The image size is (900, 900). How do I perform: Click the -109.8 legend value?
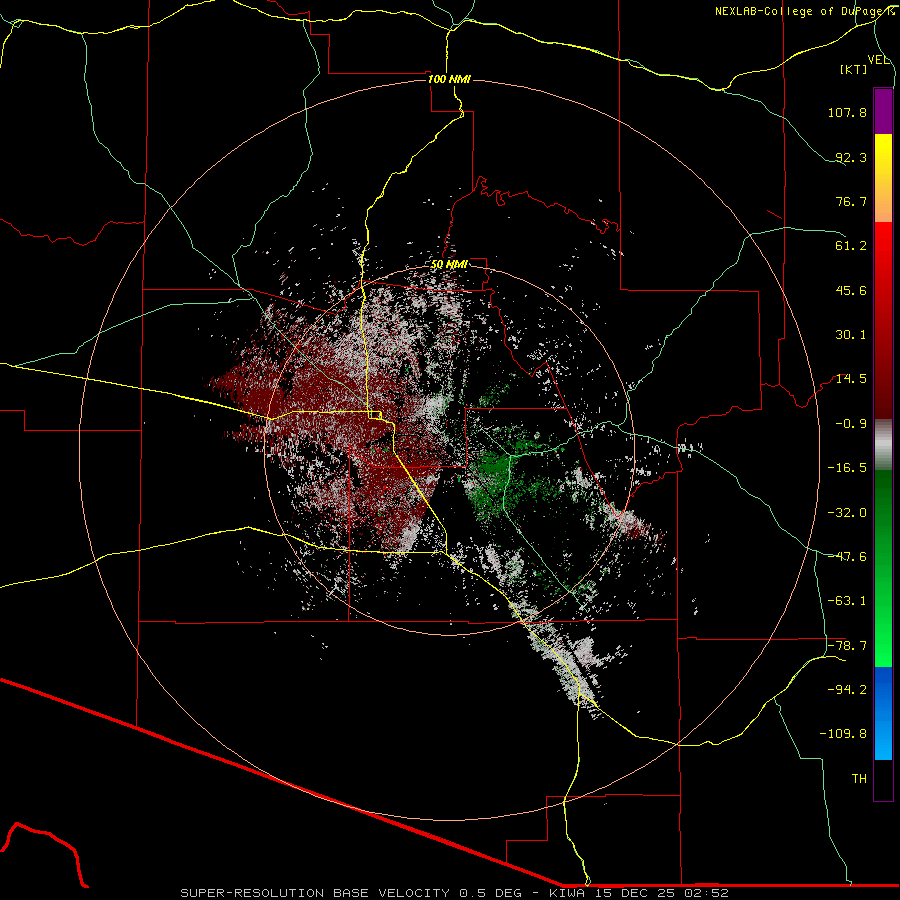(x=843, y=734)
